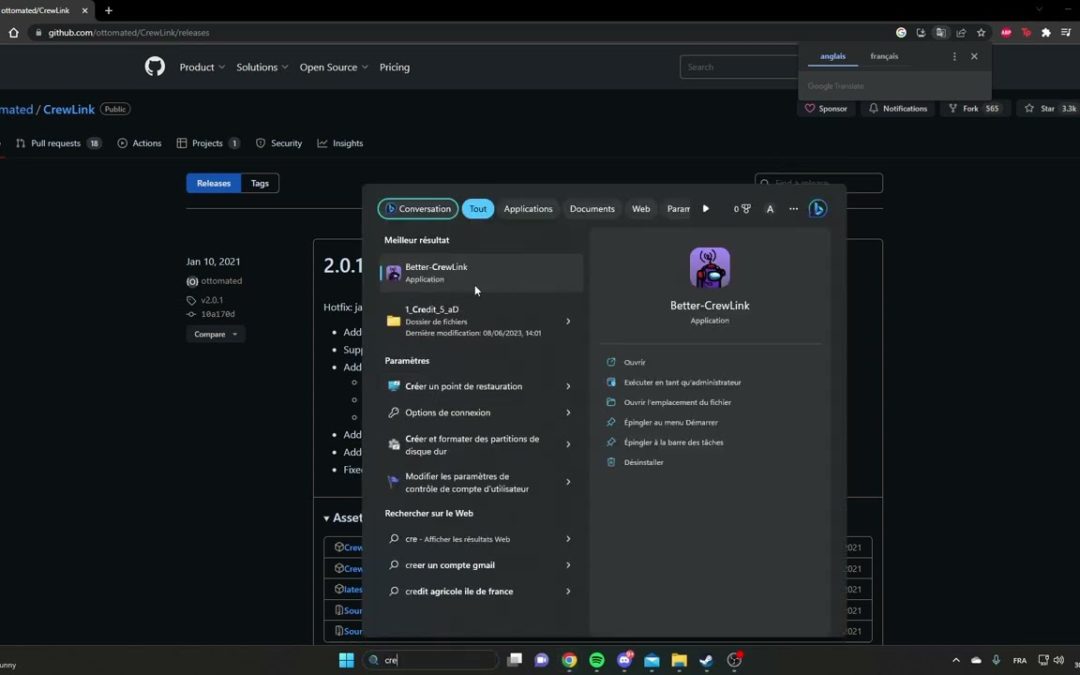1080x675 pixels.
Task: Go to GitHub Pricing page
Action: click(x=395, y=67)
